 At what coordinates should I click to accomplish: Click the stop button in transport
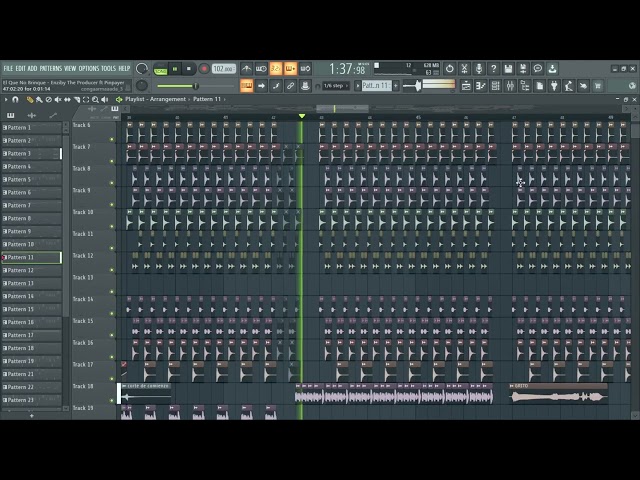(189, 69)
